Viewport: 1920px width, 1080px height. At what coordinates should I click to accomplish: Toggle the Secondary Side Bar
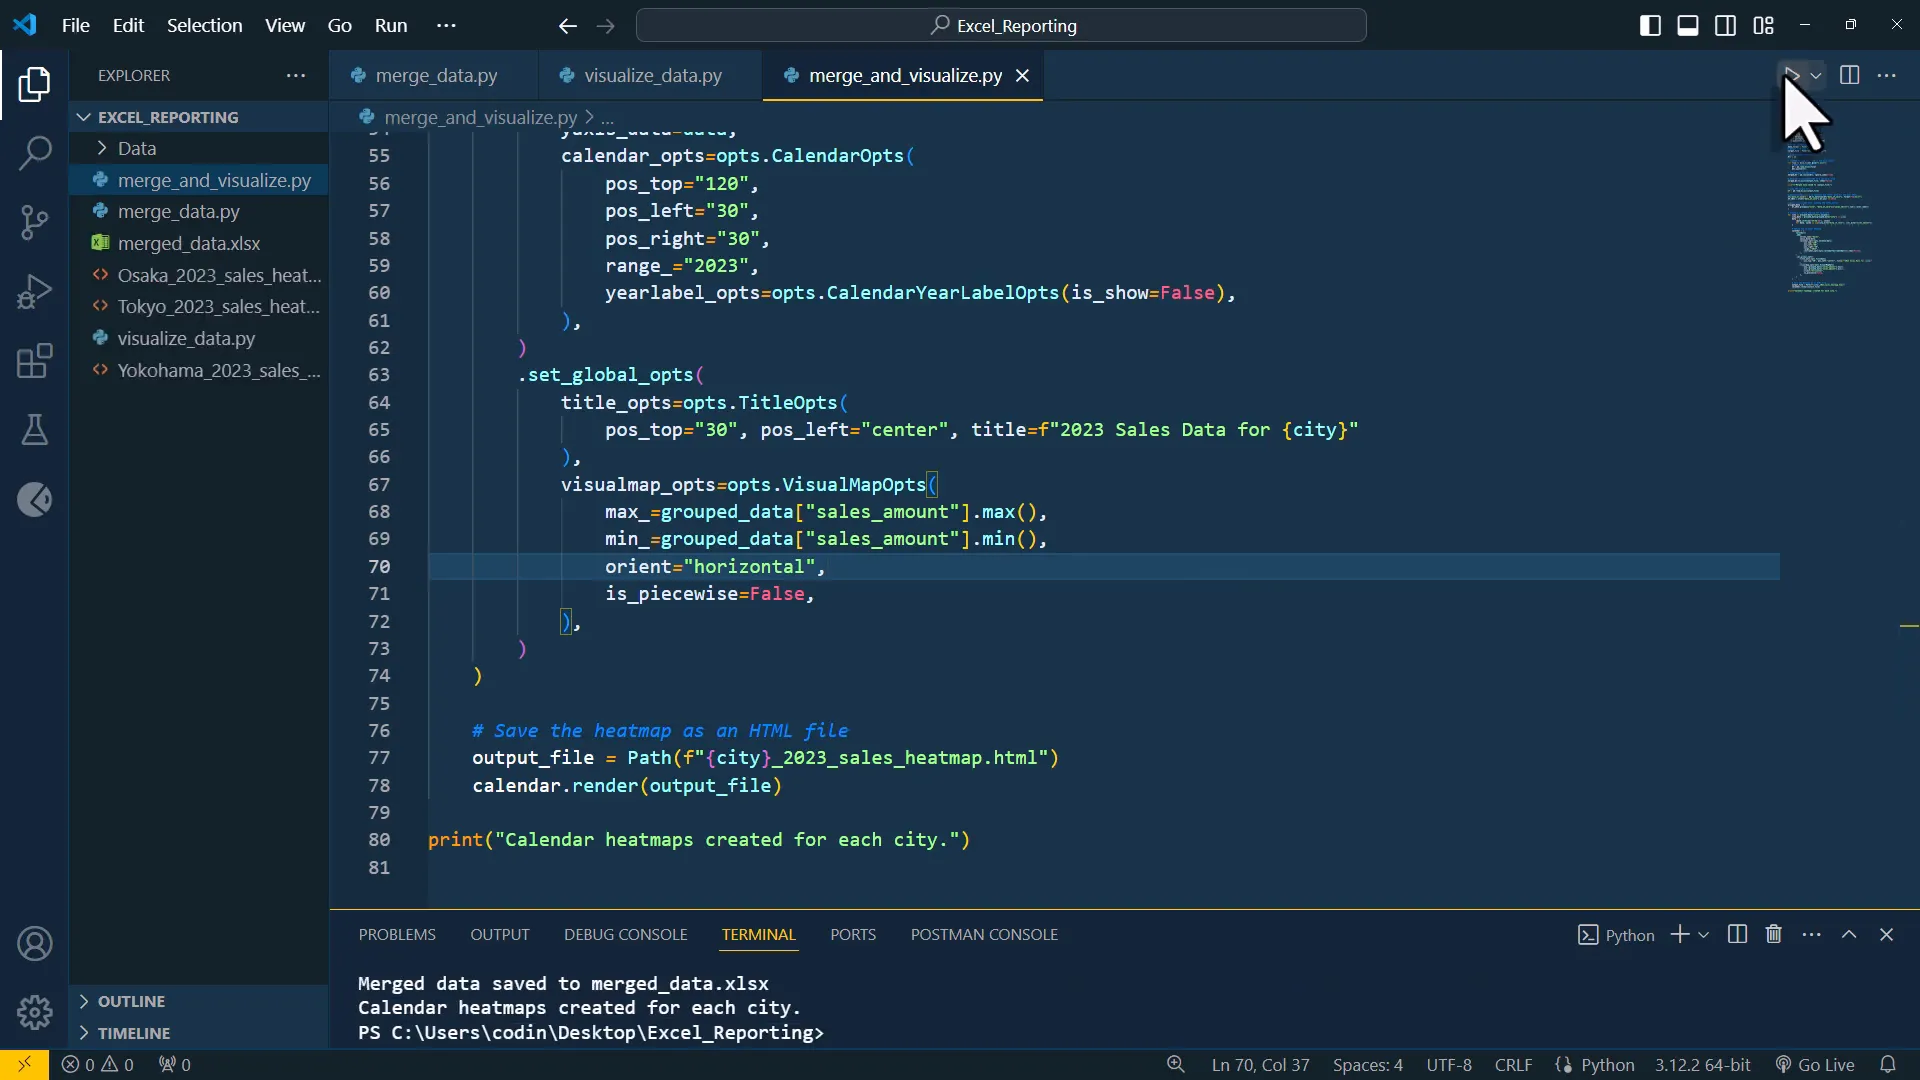click(1726, 25)
